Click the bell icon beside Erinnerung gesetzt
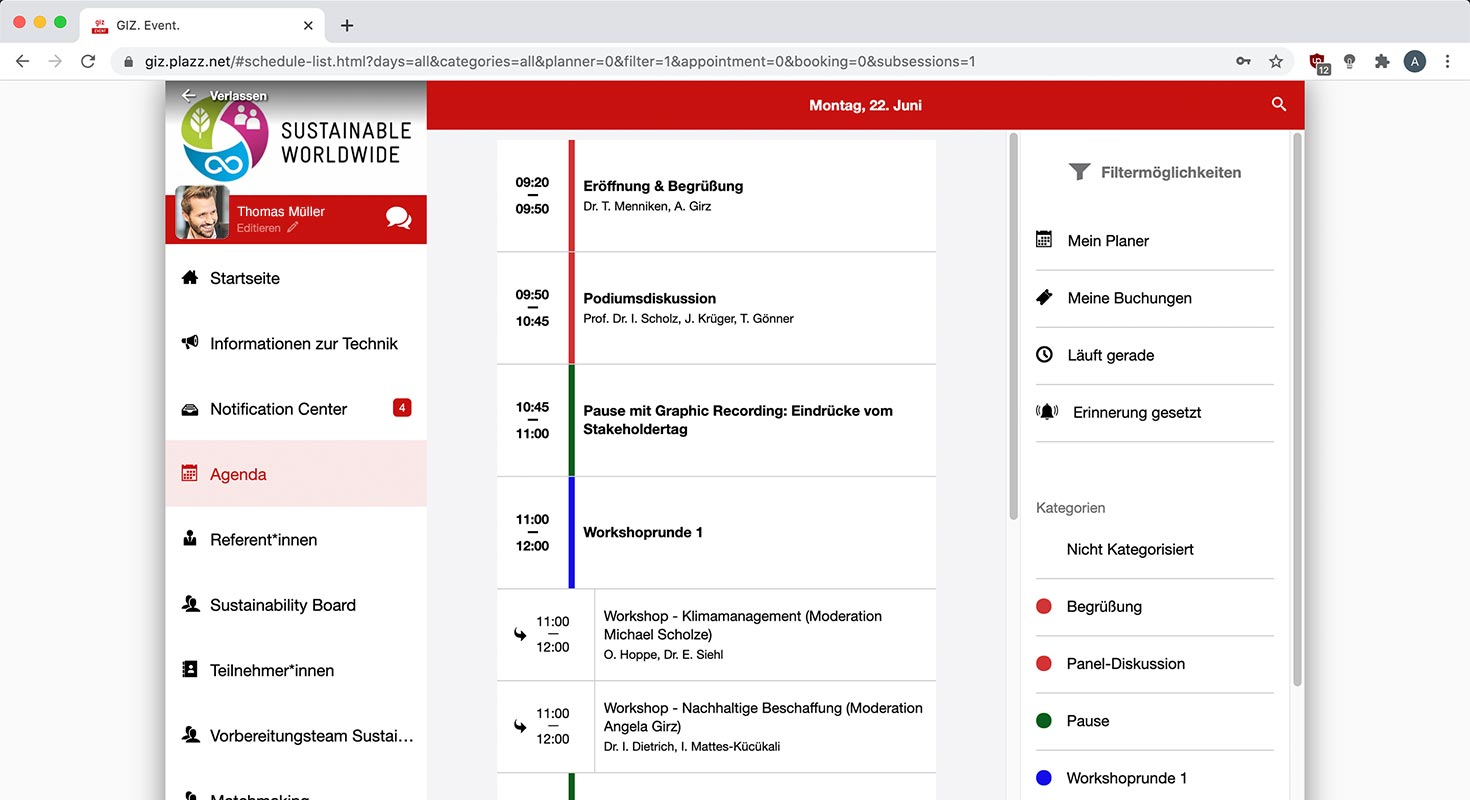Viewport: 1470px width, 800px height. pos(1047,412)
